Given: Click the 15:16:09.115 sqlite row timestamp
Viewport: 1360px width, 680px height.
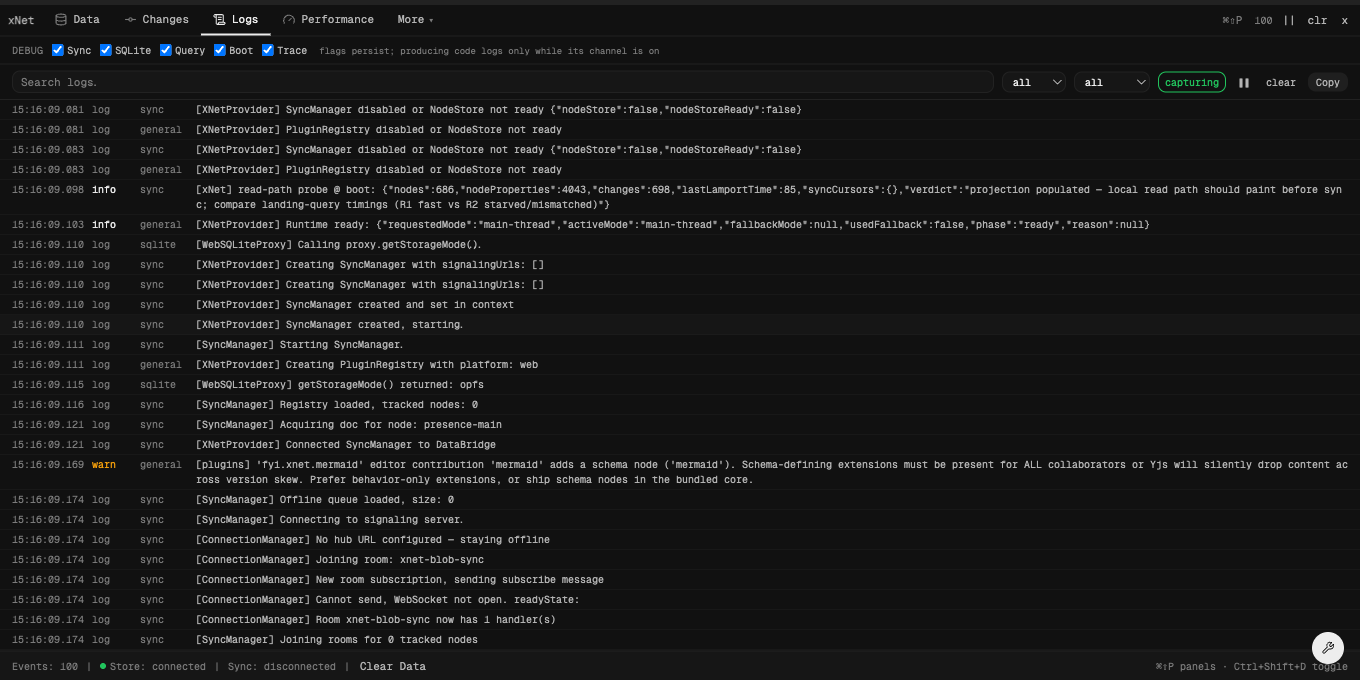Looking at the screenshot, I should 48,385.
